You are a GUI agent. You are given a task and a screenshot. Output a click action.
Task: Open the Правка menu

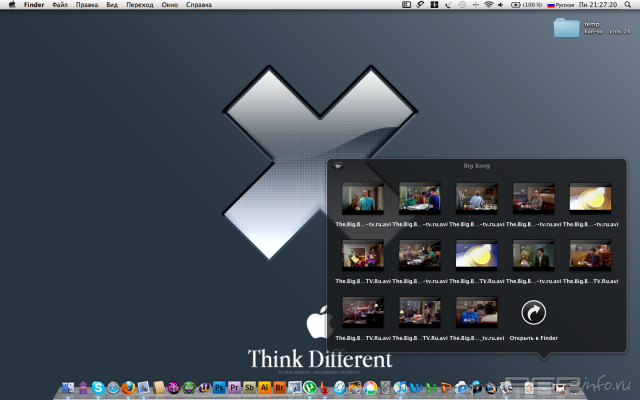(x=87, y=5)
